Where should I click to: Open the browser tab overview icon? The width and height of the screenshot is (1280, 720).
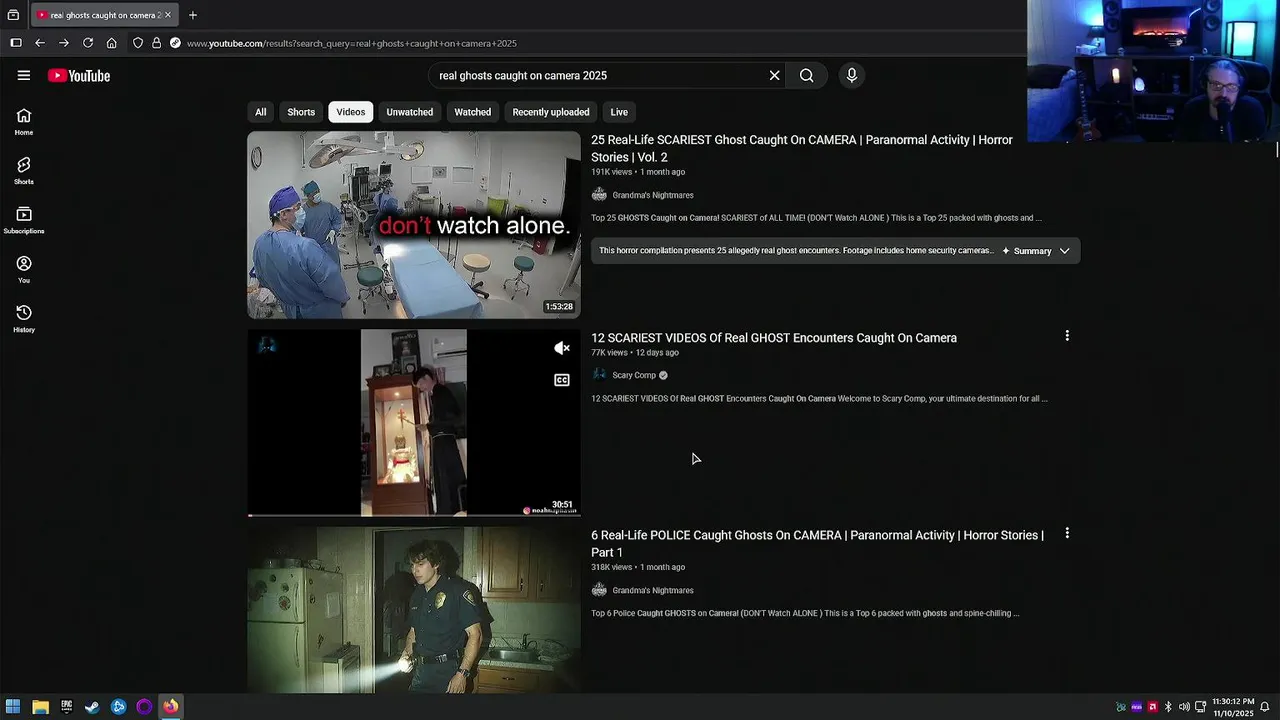coord(13,15)
